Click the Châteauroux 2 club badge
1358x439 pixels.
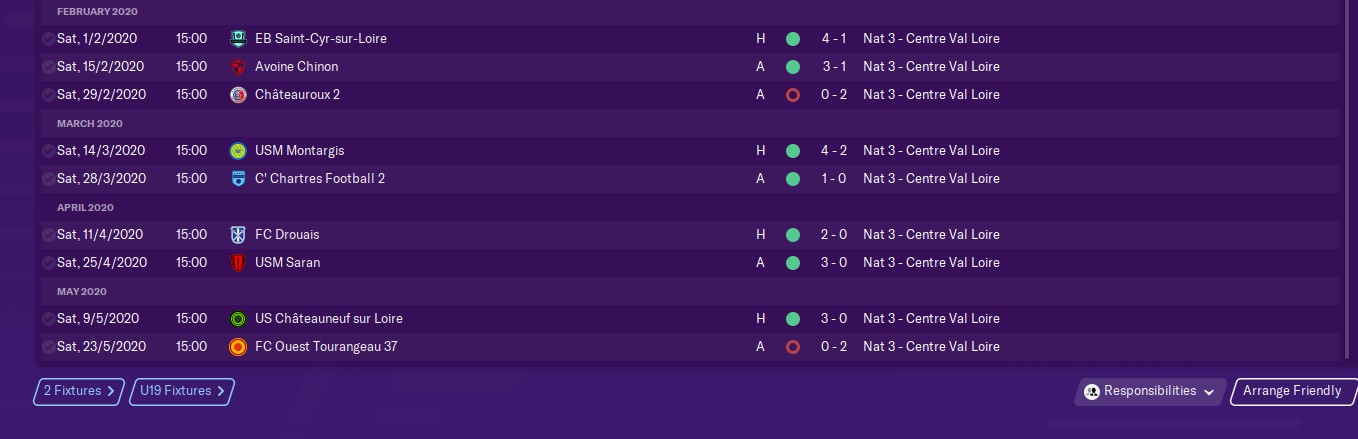tap(238, 95)
